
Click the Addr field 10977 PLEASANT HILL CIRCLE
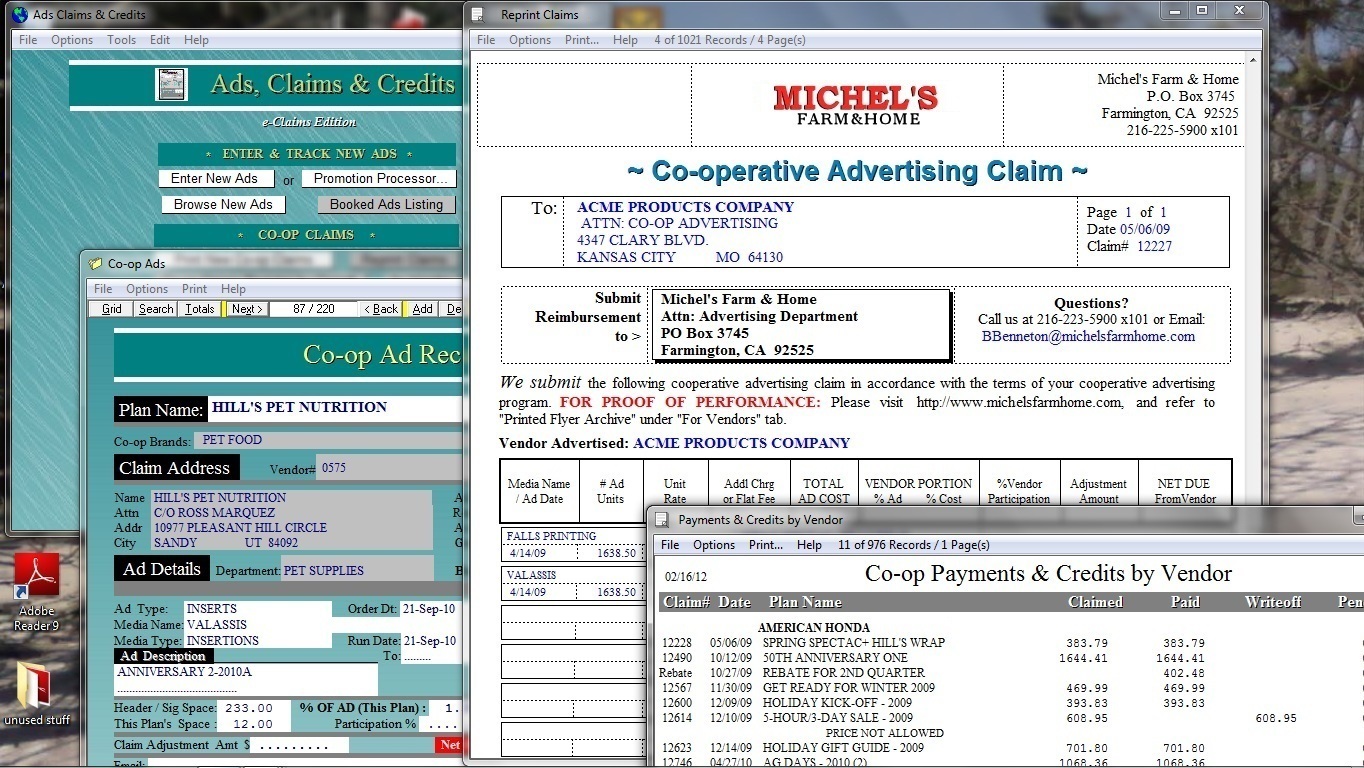[x=291, y=528]
